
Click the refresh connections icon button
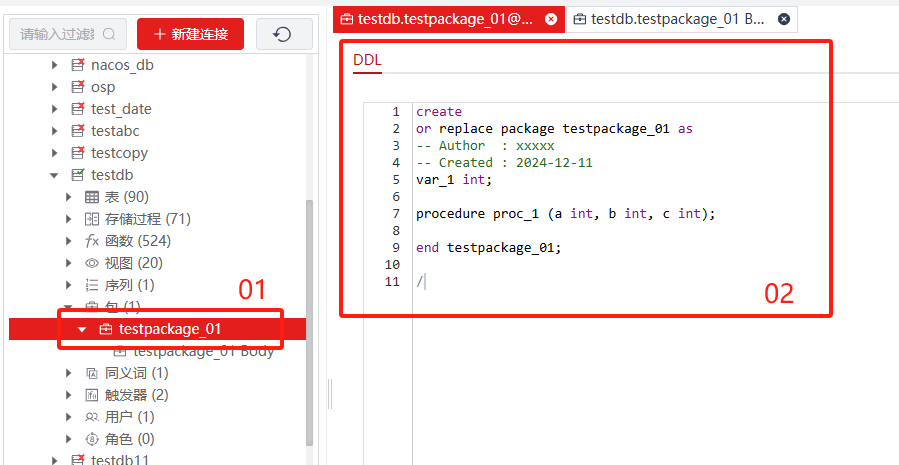tap(284, 34)
